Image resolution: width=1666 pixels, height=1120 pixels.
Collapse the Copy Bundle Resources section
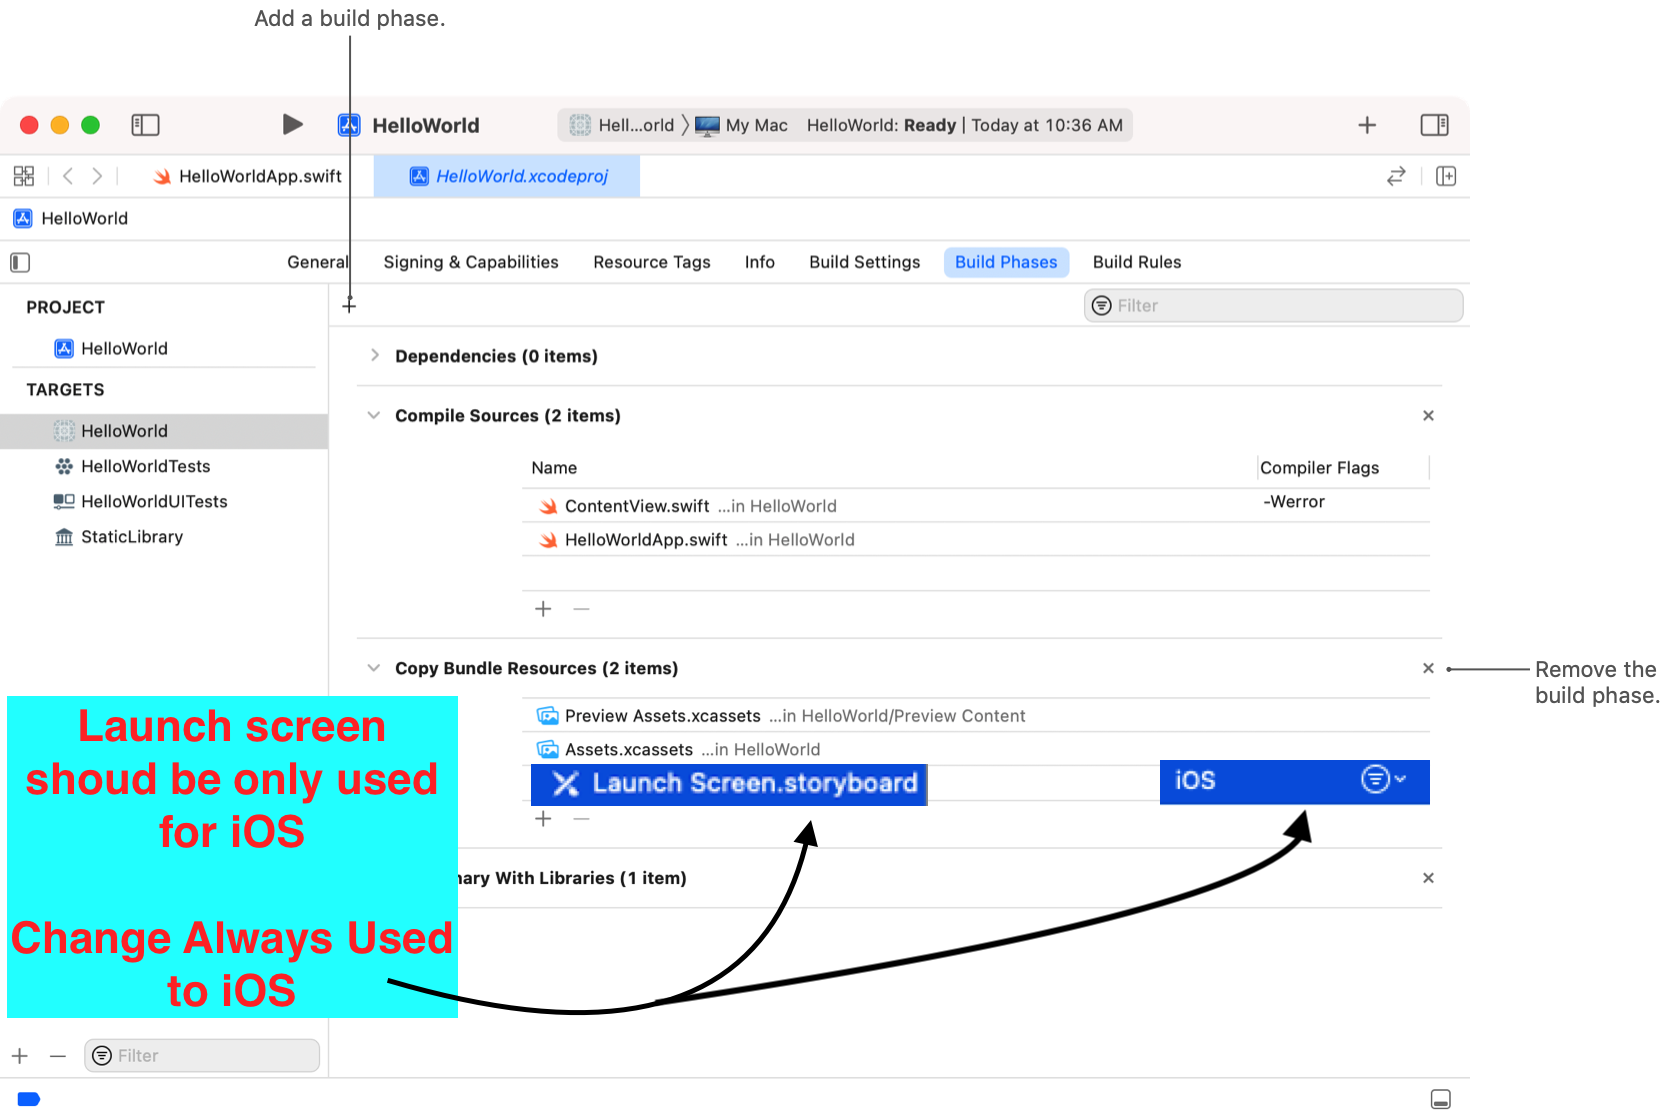pyautogui.click(x=374, y=668)
